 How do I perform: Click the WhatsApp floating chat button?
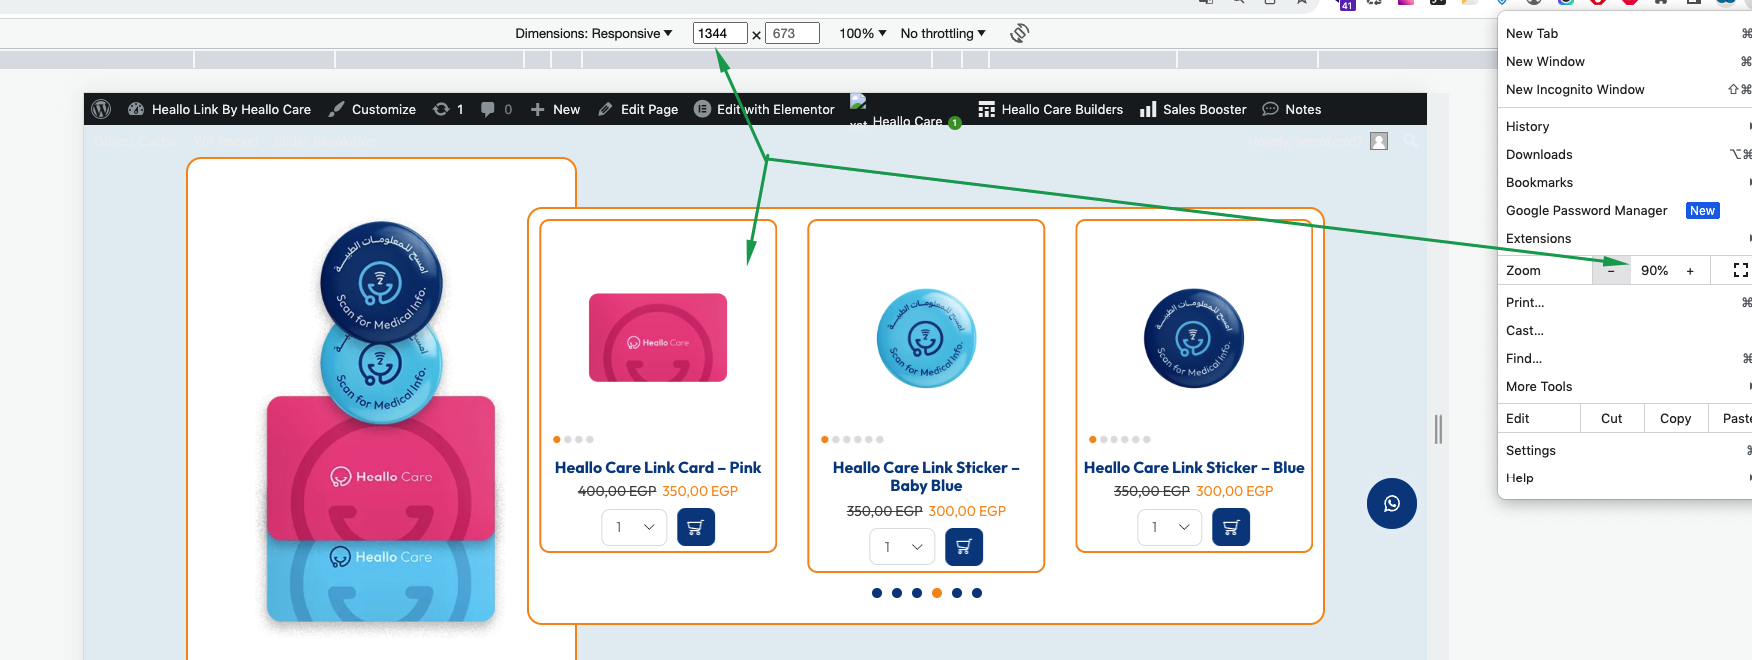point(1392,504)
